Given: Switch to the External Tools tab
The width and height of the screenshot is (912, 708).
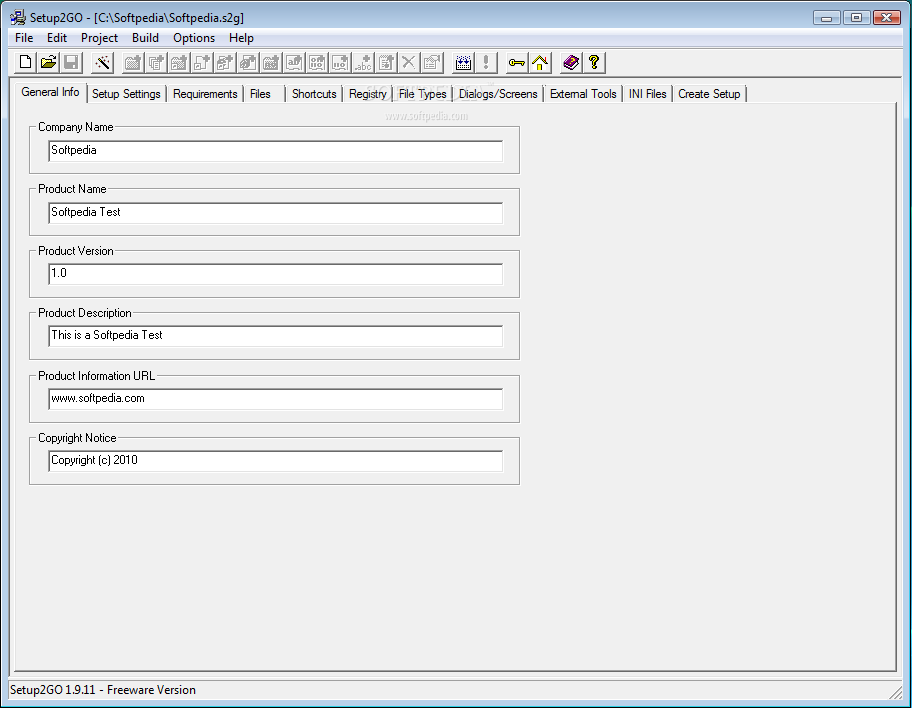Looking at the screenshot, I should click(583, 94).
